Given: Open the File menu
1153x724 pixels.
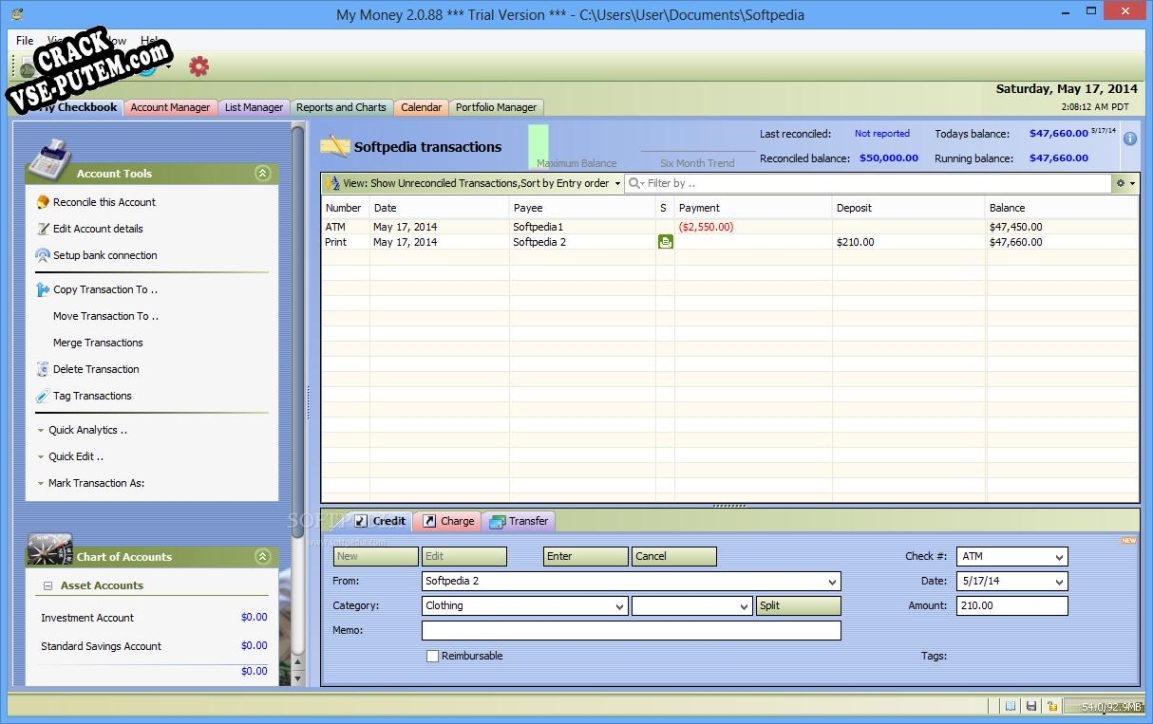Looking at the screenshot, I should click(x=25, y=40).
